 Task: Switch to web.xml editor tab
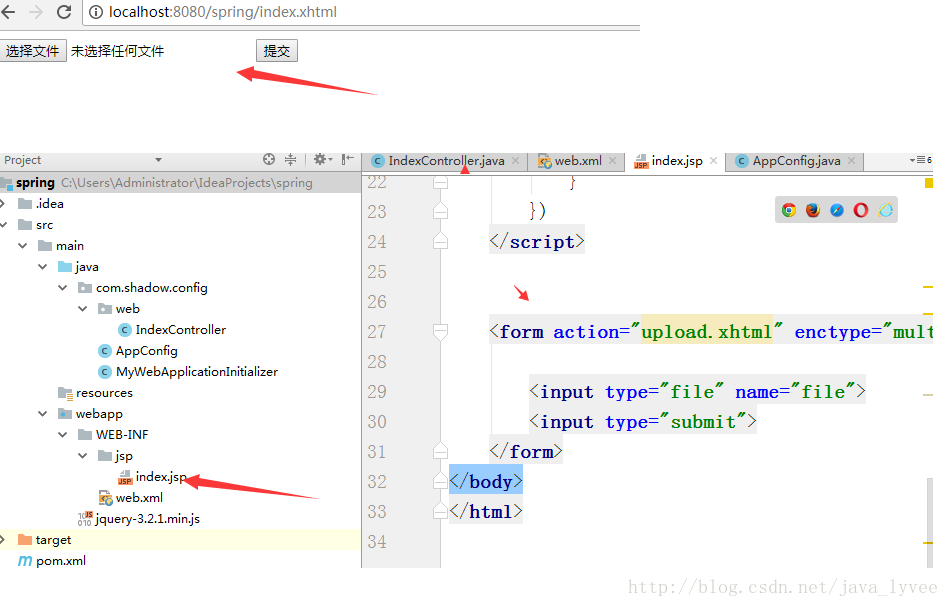click(578, 161)
